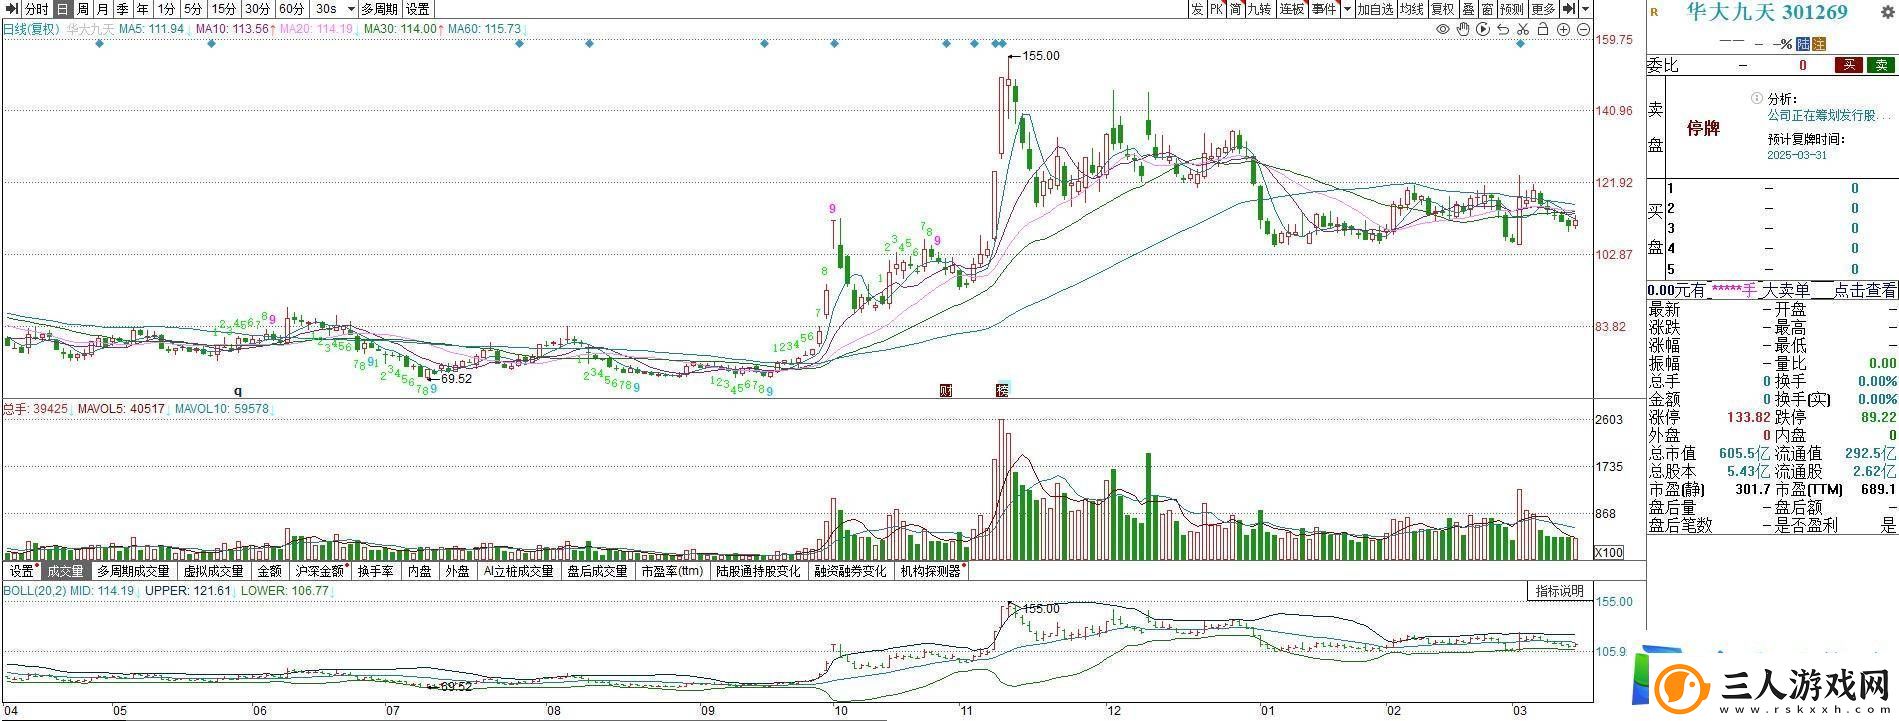Expand the dropdown after 事件 button
This screenshot has height=721, width=1899.
pyautogui.click(x=1347, y=9)
